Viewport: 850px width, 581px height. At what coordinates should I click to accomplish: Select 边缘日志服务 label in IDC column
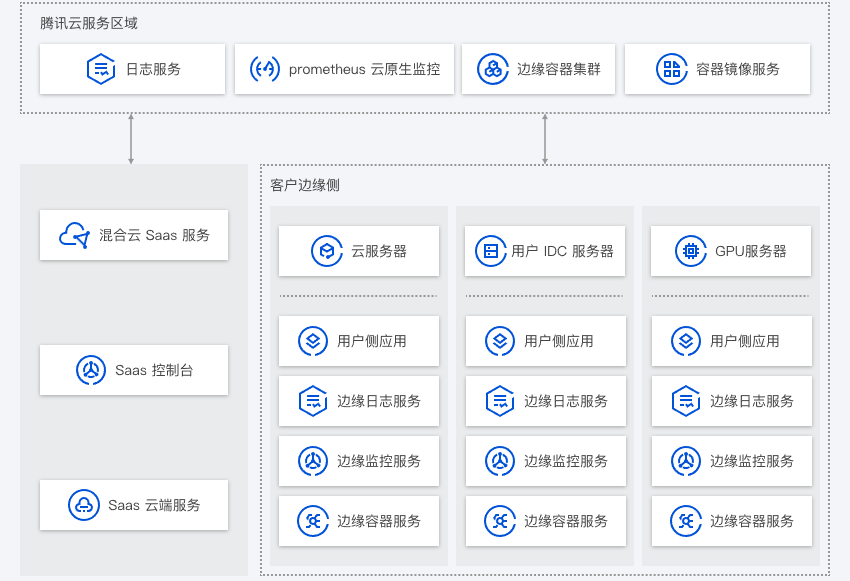pyautogui.click(x=565, y=401)
